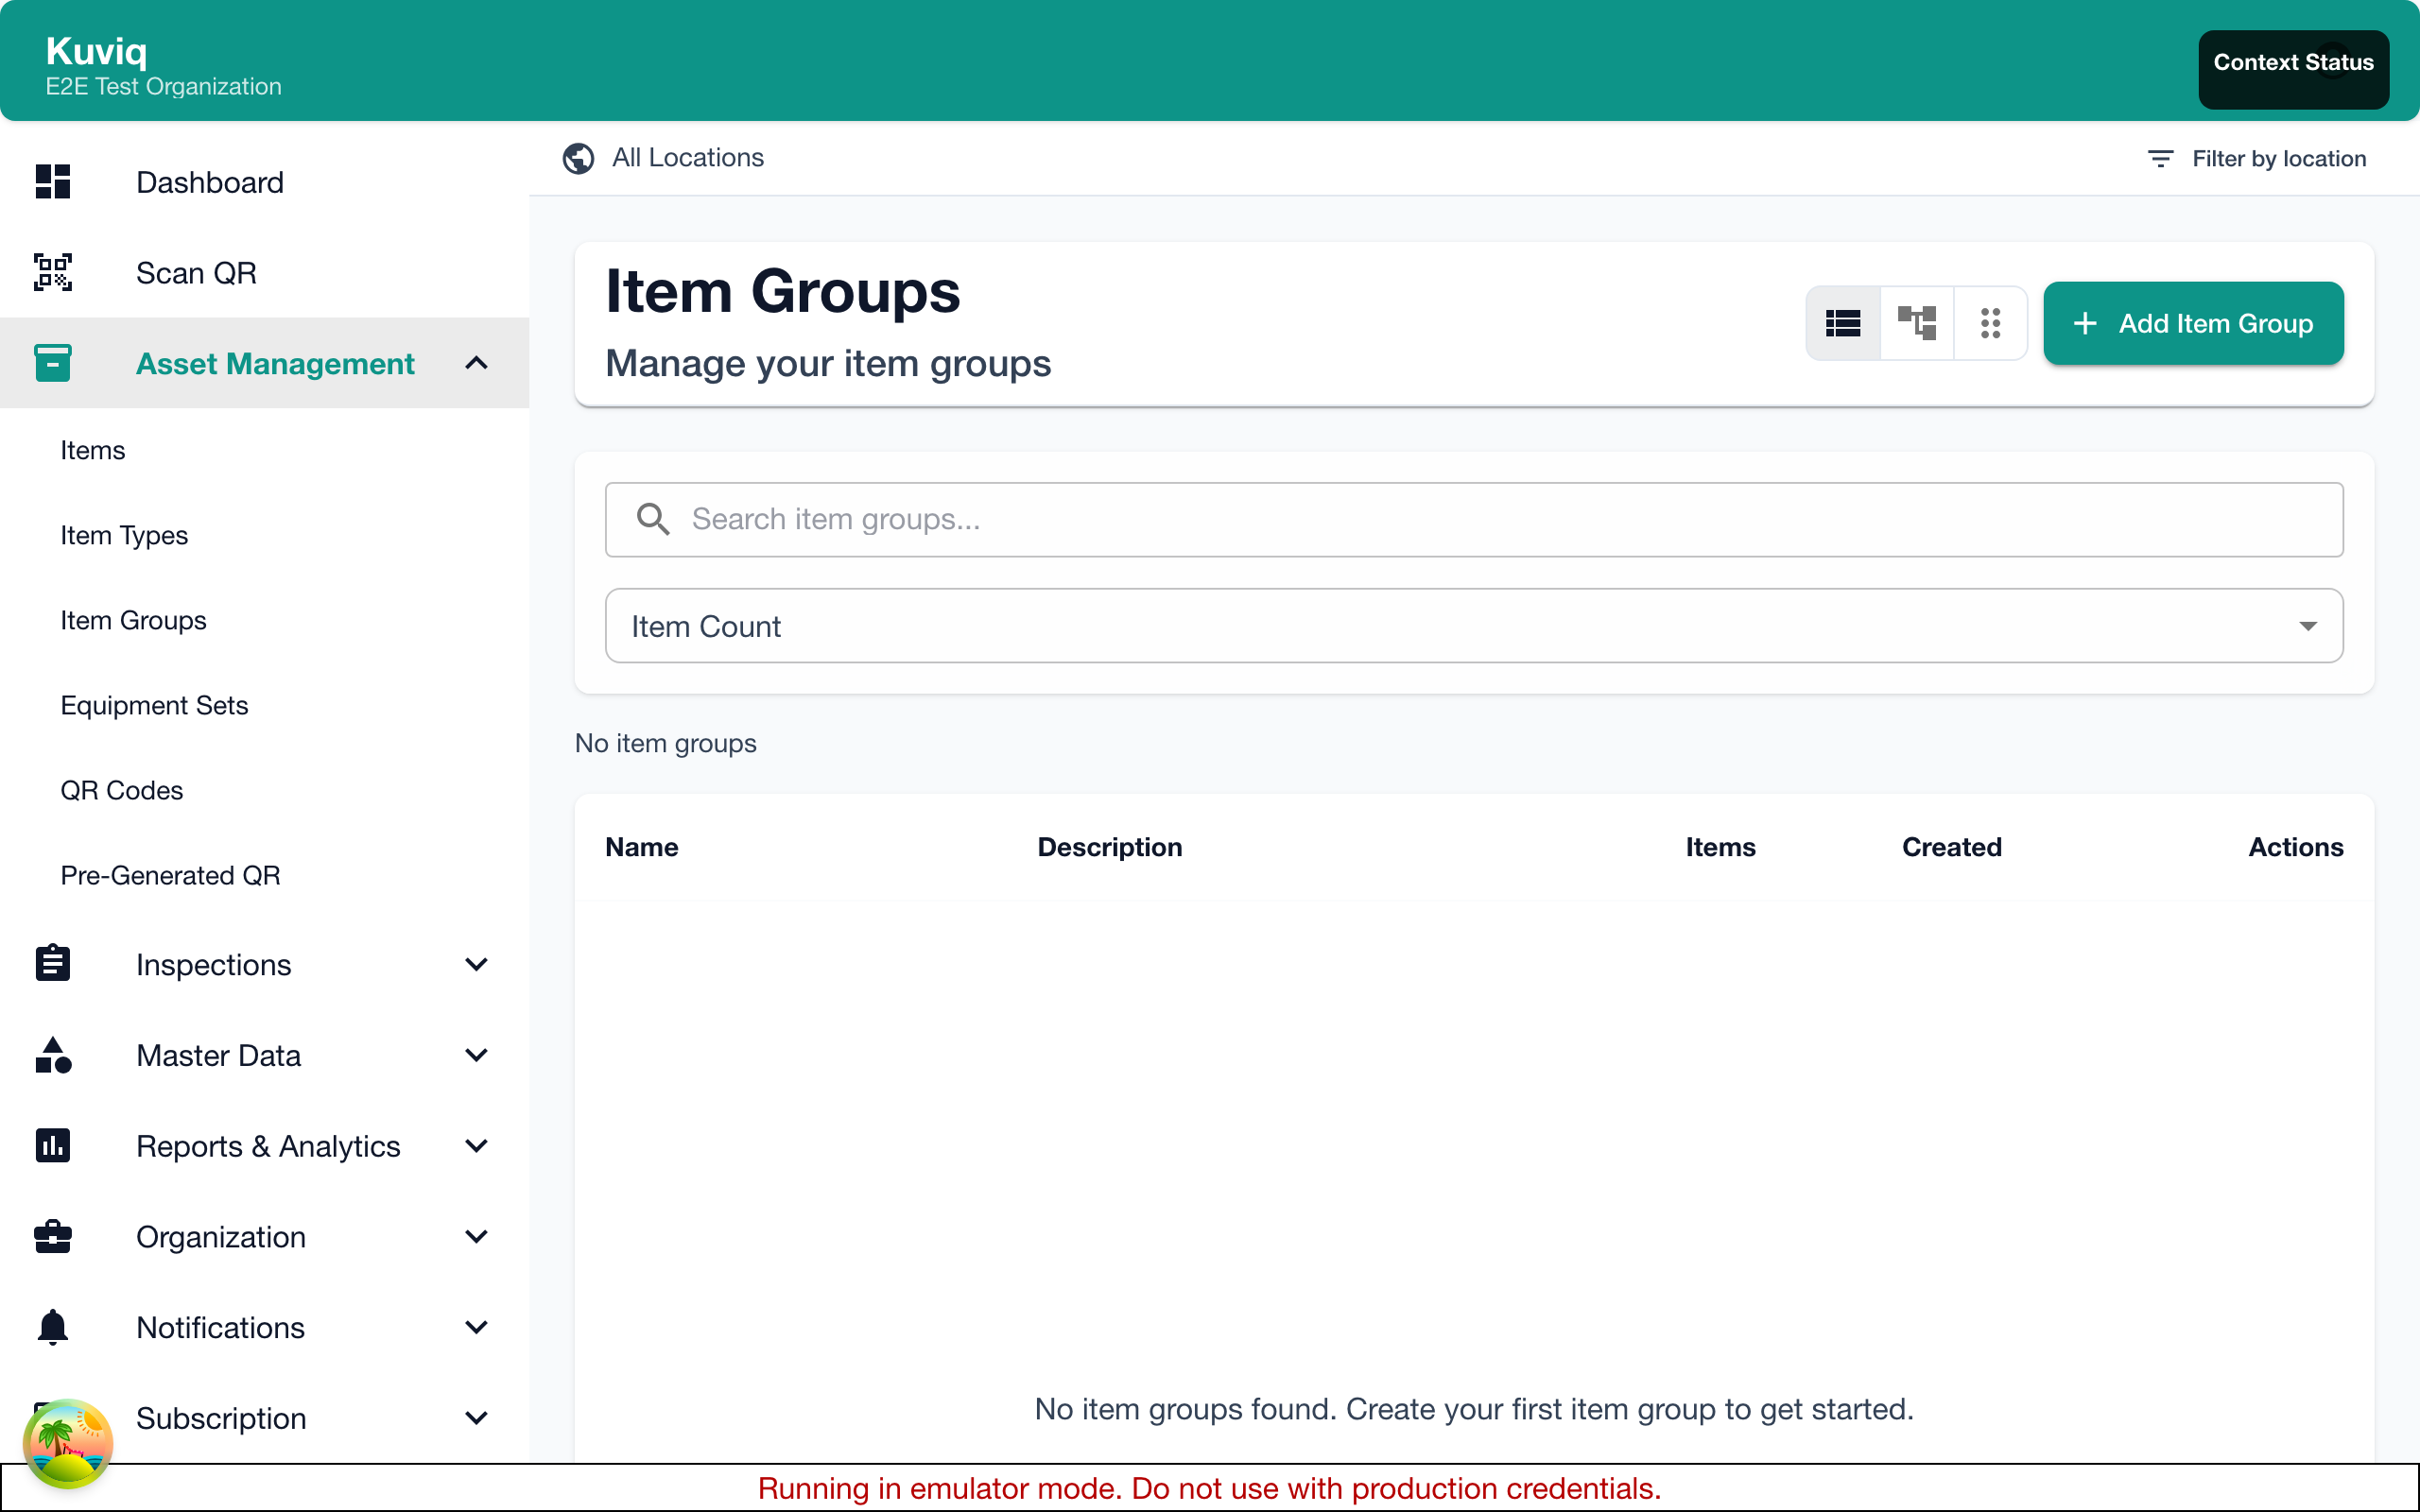Collapse the Asset Management section
Viewport: 2420px width, 1512px height.
pos(476,363)
